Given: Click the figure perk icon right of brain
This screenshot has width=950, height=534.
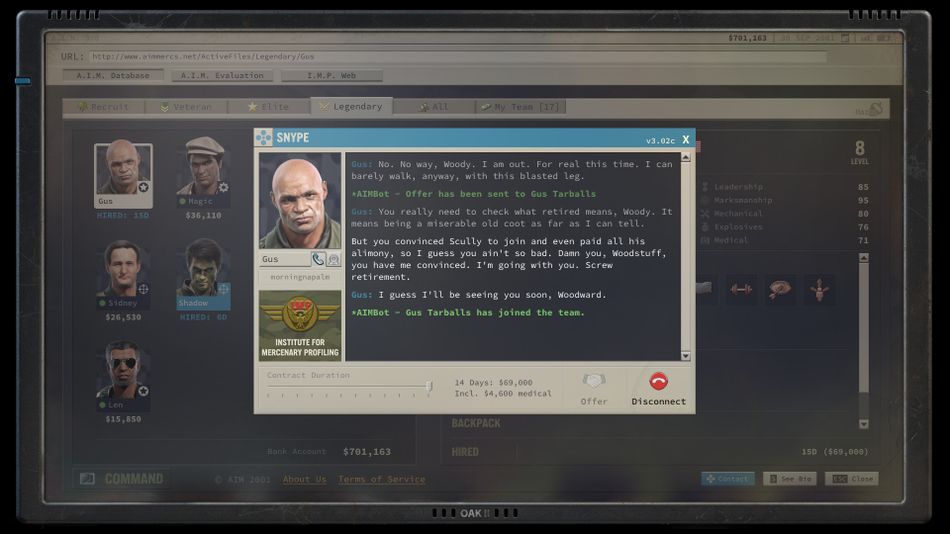Looking at the screenshot, I should tap(819, 290).
